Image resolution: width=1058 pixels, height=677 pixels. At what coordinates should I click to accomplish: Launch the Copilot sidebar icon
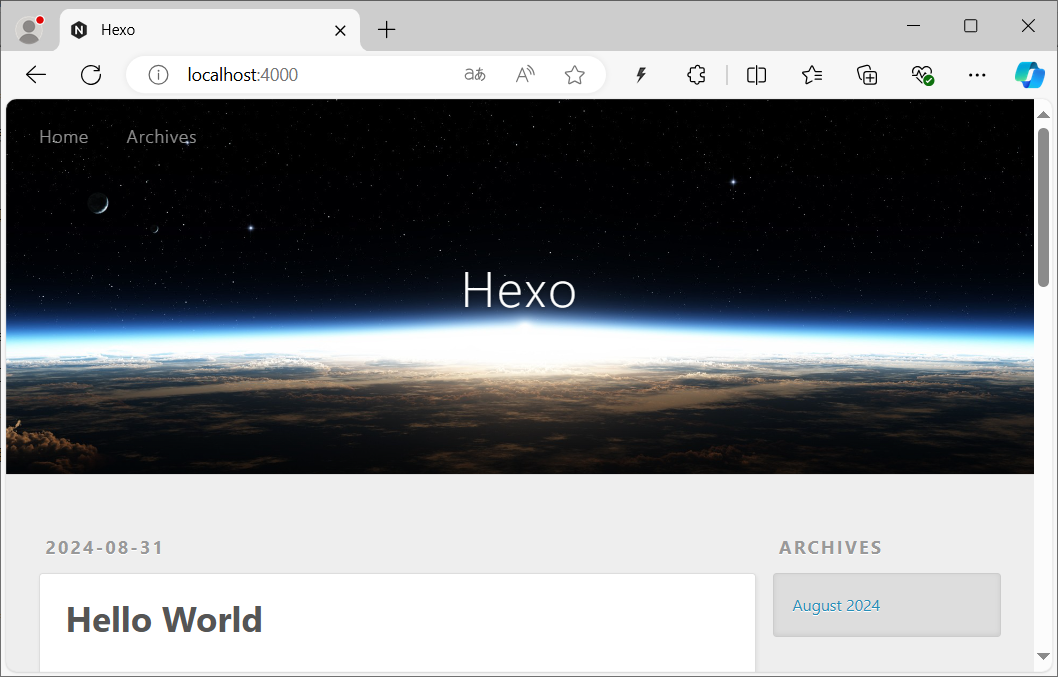pos(1029,75)
